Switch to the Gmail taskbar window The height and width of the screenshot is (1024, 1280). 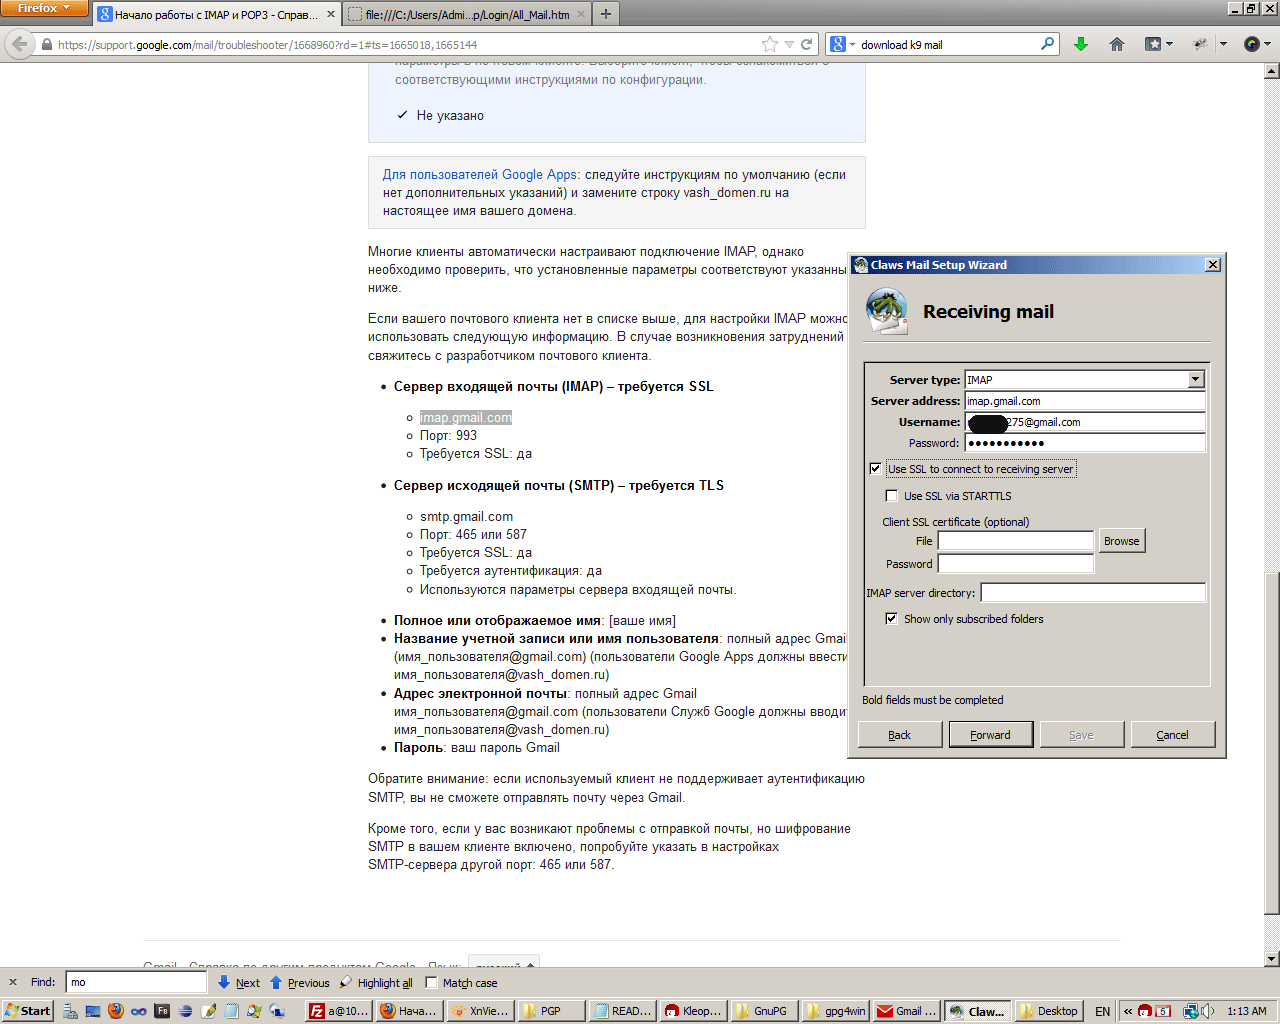907,1011
